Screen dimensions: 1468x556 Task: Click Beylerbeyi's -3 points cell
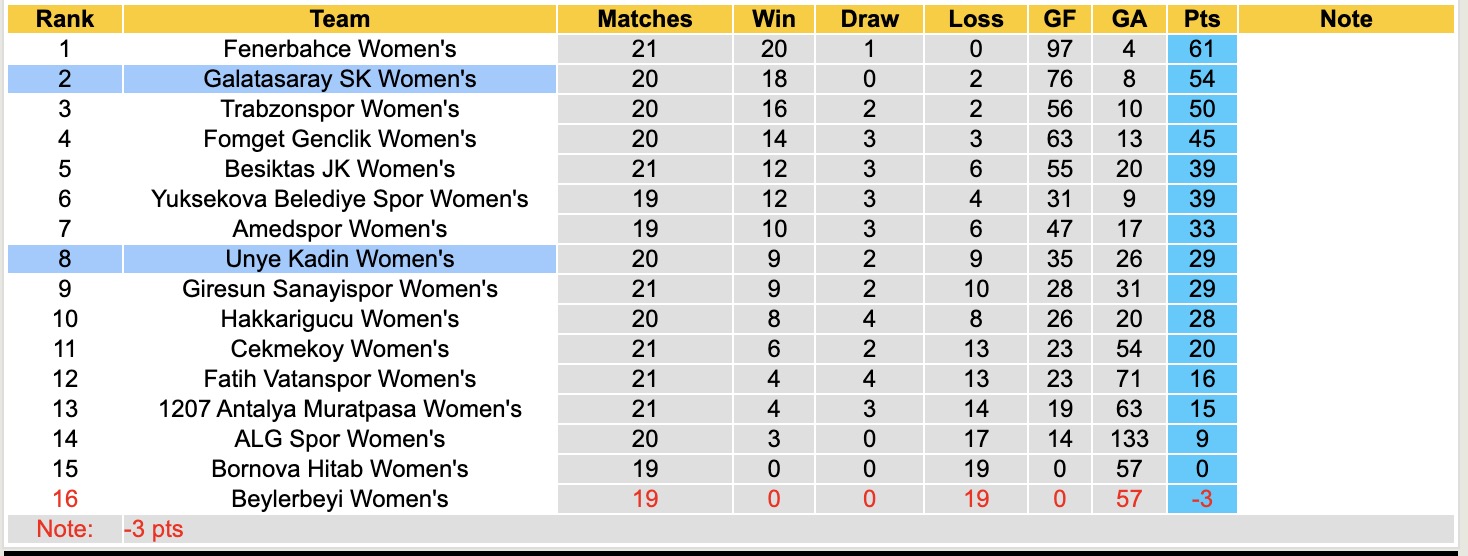click(x=1201, y=499)
